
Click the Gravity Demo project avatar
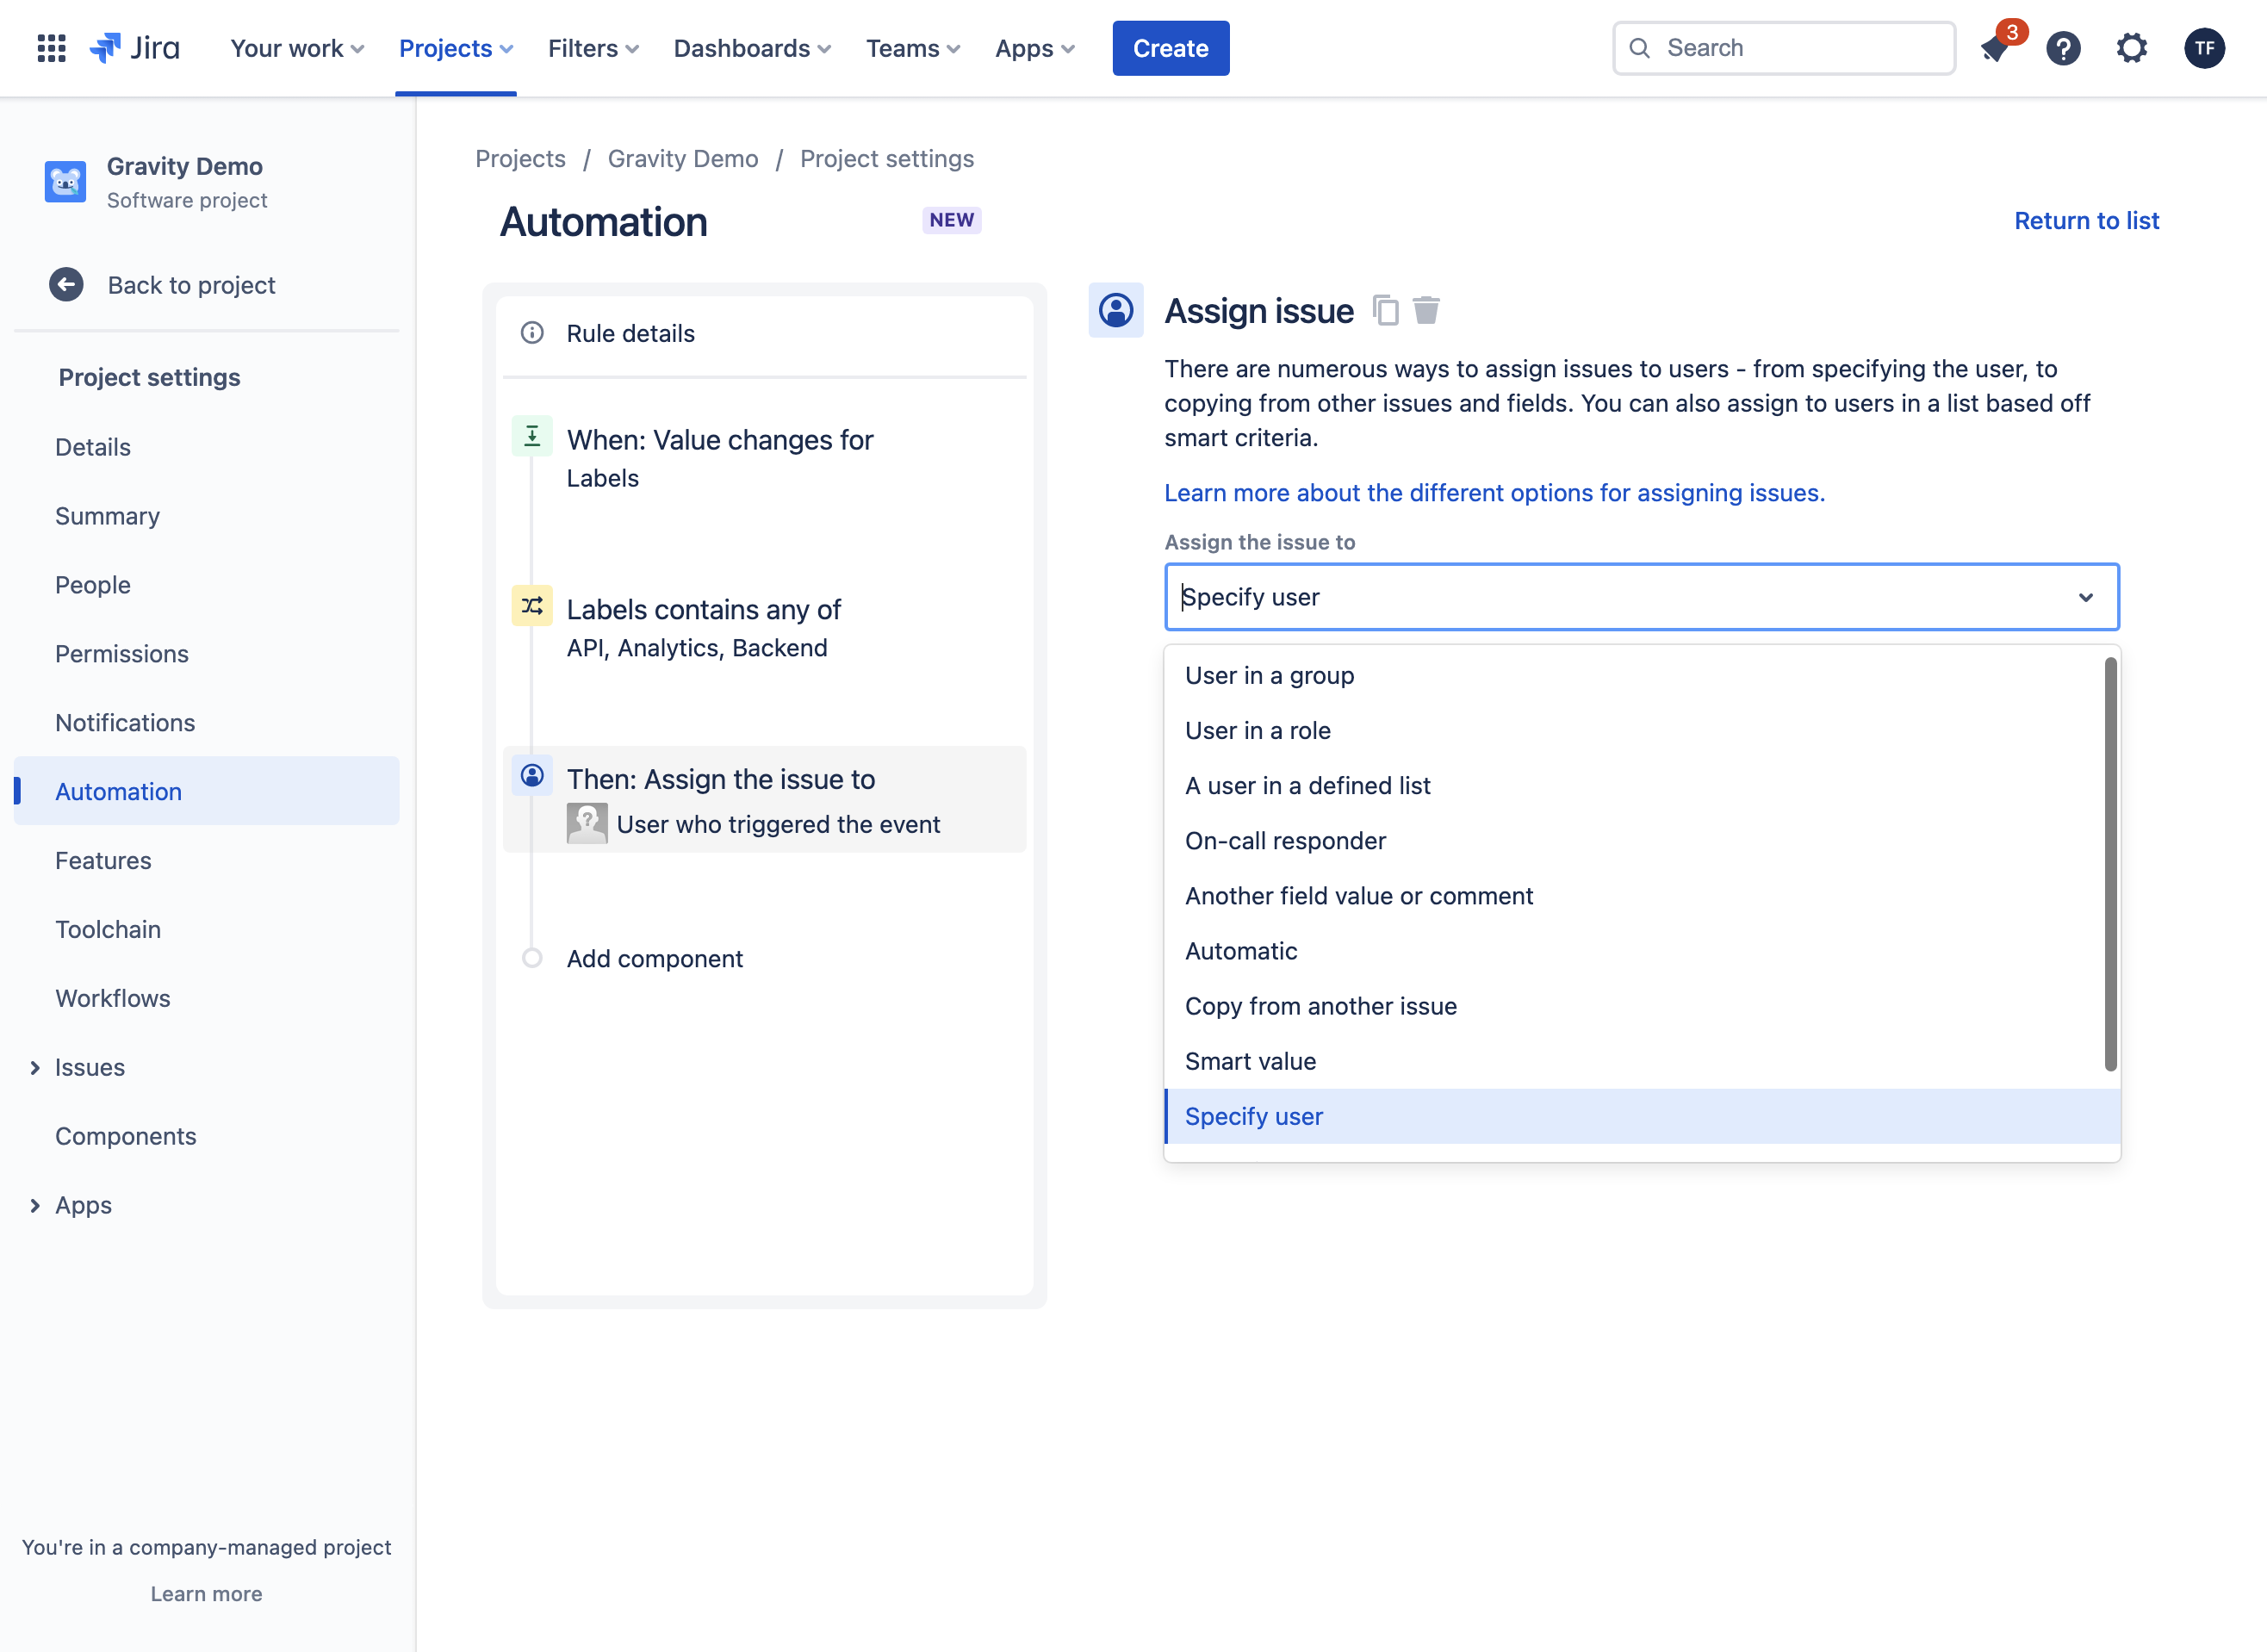click(x=65, y=182)
